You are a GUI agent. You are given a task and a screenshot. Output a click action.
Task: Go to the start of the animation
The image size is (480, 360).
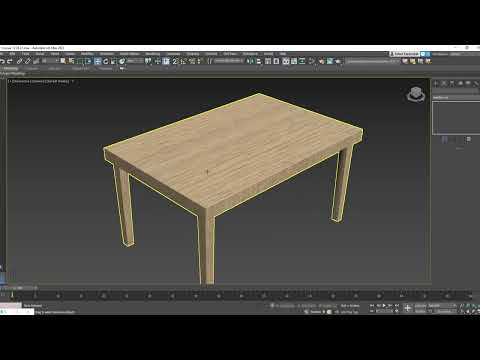372,305
